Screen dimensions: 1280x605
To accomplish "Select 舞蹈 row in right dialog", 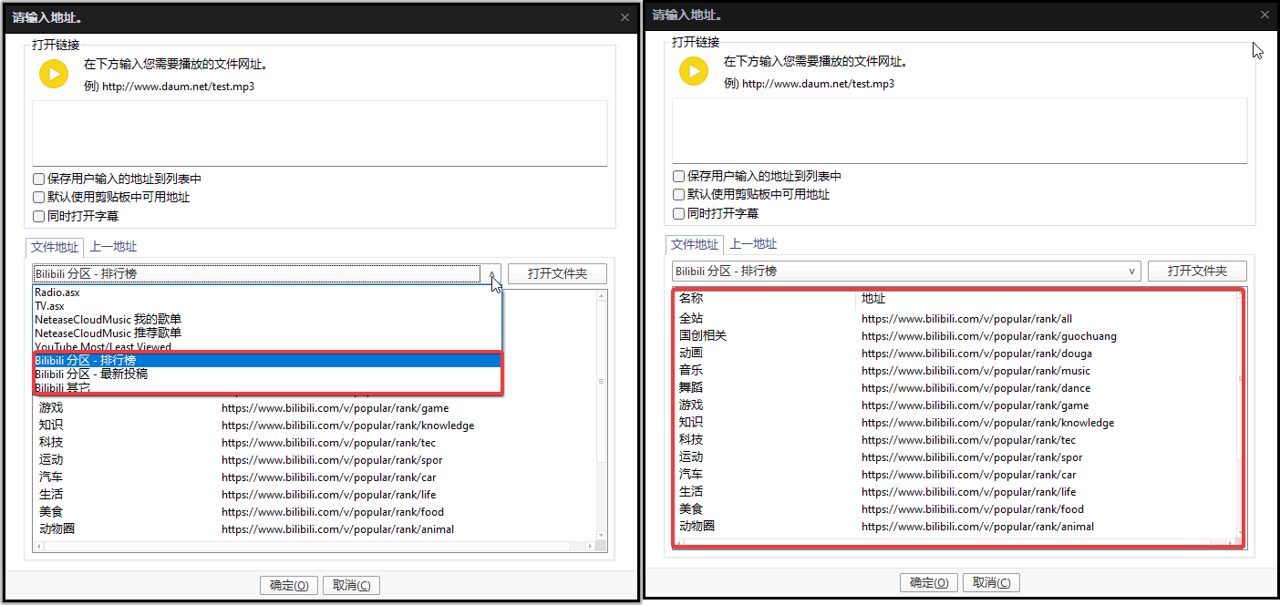I will pos(956,388).
